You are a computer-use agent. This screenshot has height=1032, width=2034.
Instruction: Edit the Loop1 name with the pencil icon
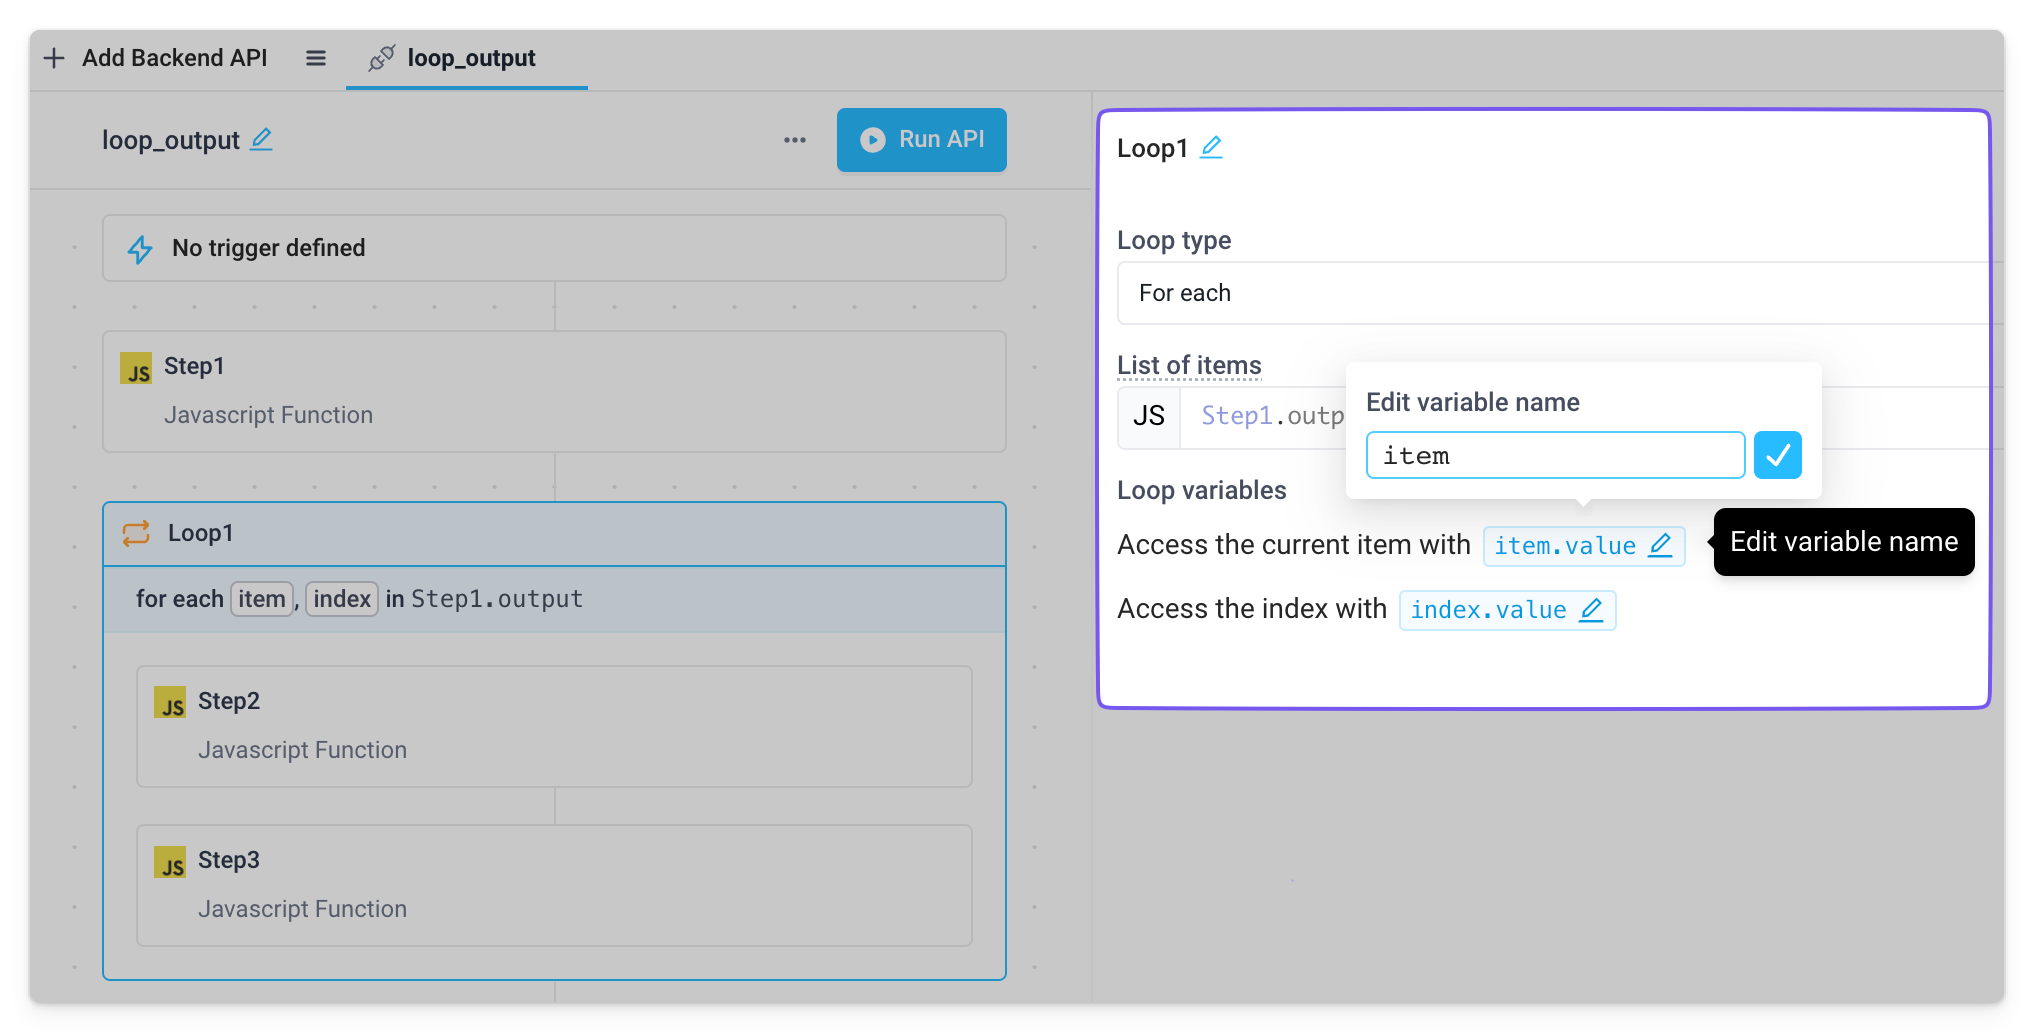[x=1211, y=147]
